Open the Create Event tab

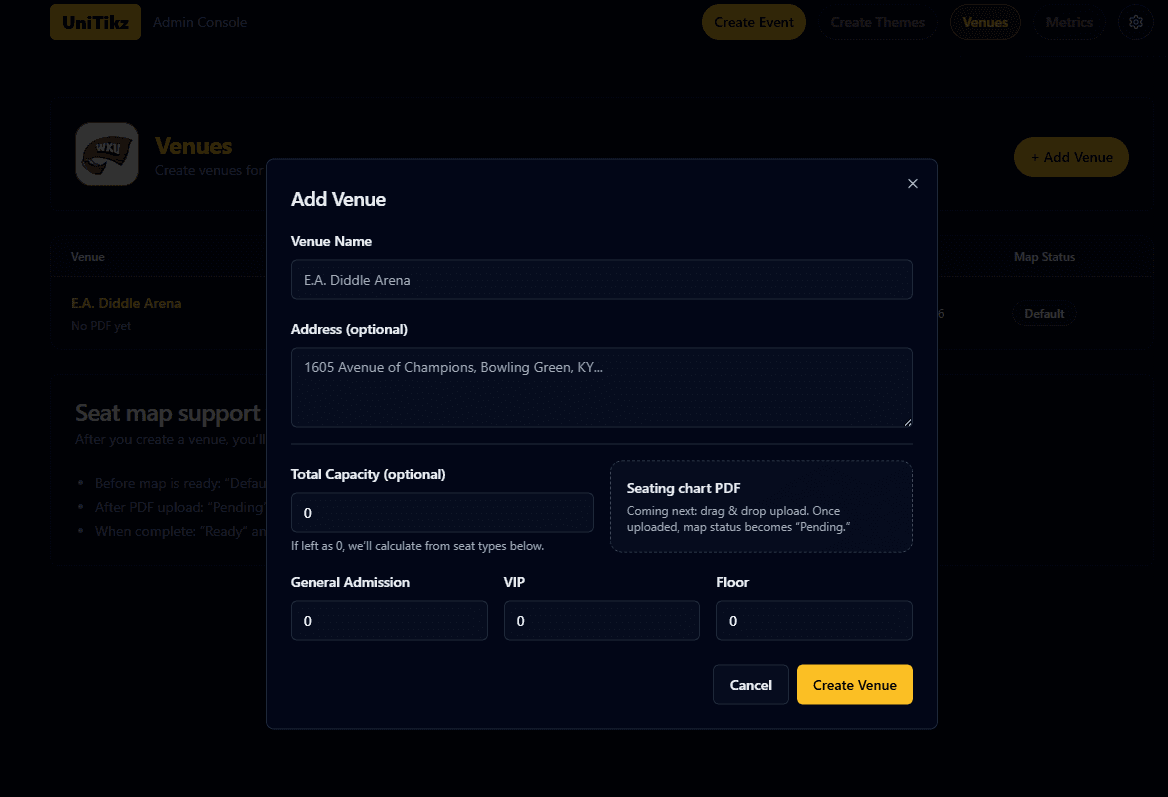tap(753, 22)
